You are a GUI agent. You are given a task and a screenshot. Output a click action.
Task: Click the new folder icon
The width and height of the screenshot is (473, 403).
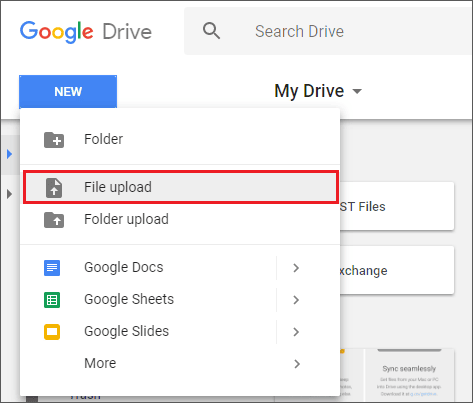click(54, 140)
